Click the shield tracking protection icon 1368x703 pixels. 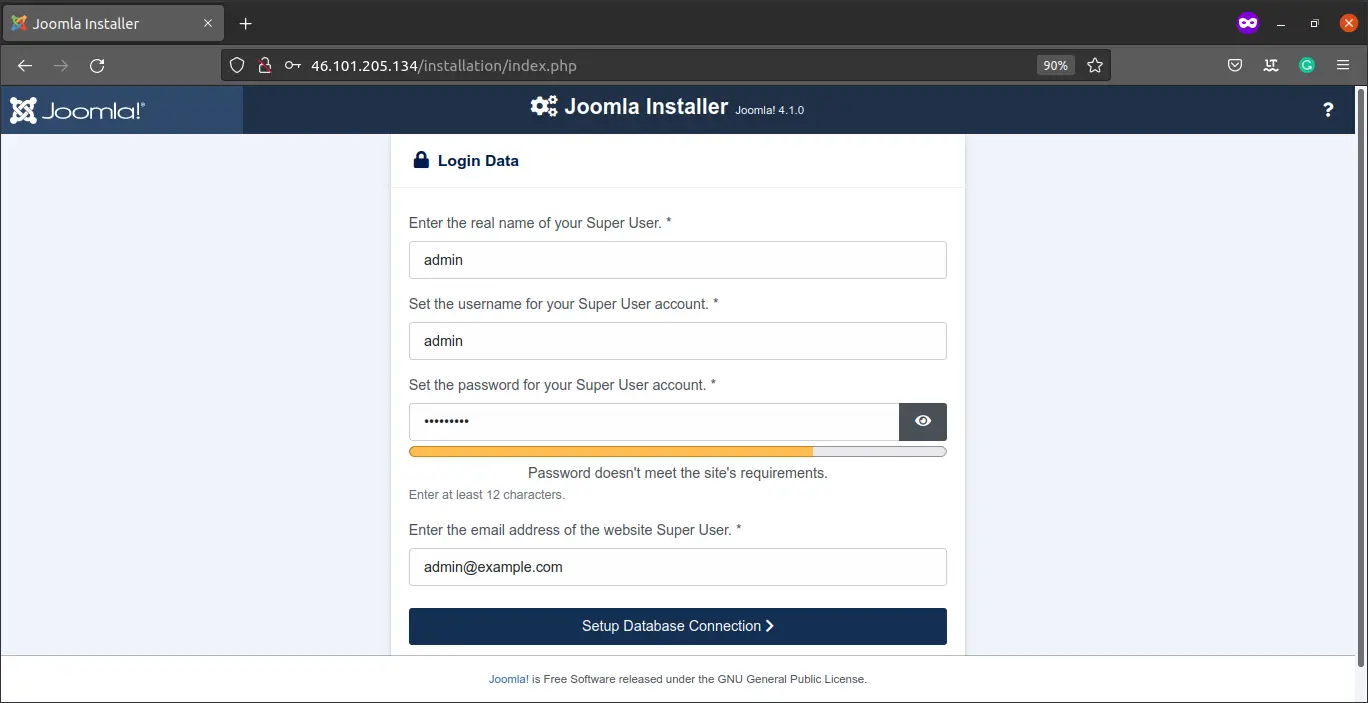coord(237,66)
